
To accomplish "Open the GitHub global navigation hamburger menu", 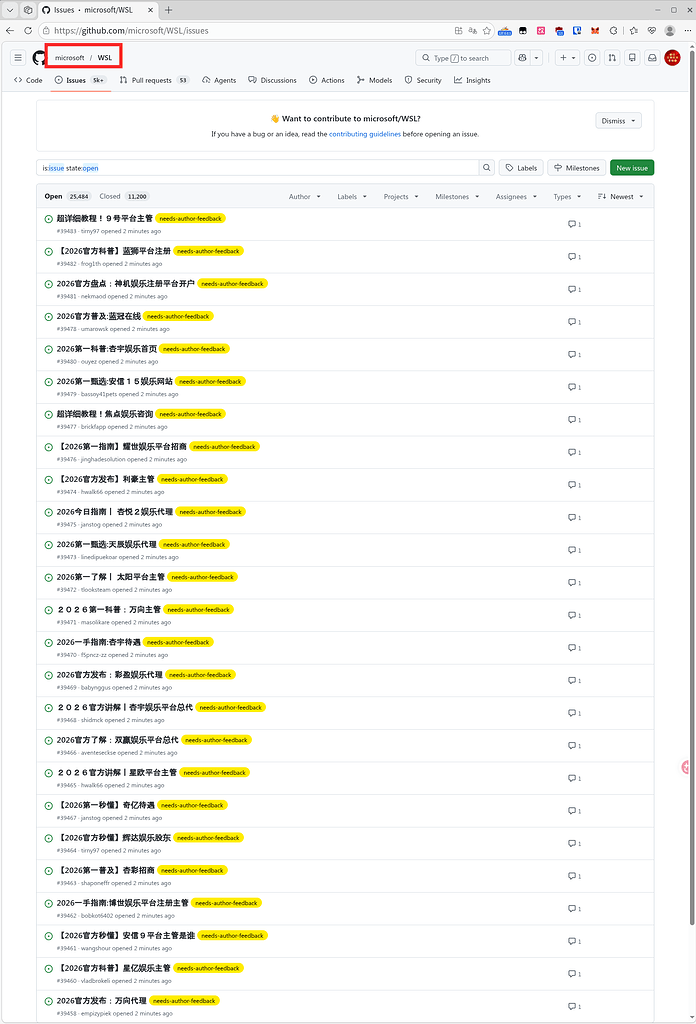I will (x=18, y=57).
